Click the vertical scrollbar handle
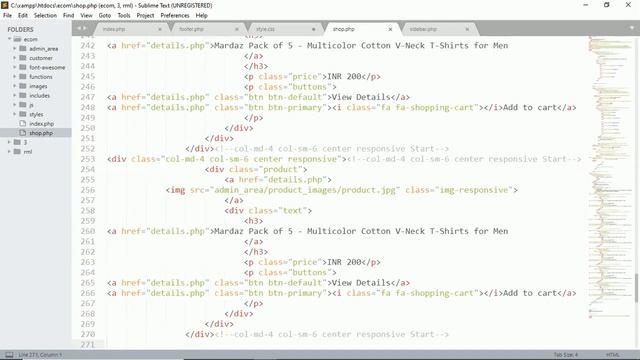Viewport: 640px width, 360px height. click(x=637, y=288)
